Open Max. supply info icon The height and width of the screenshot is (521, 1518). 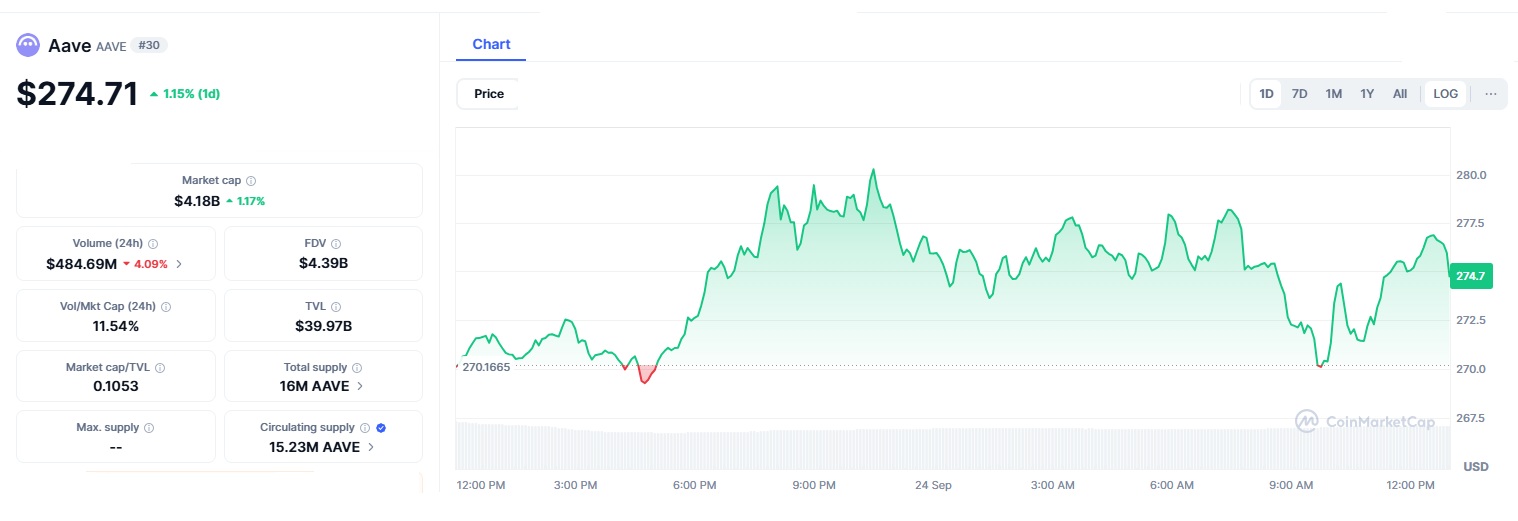pos(149,428)
